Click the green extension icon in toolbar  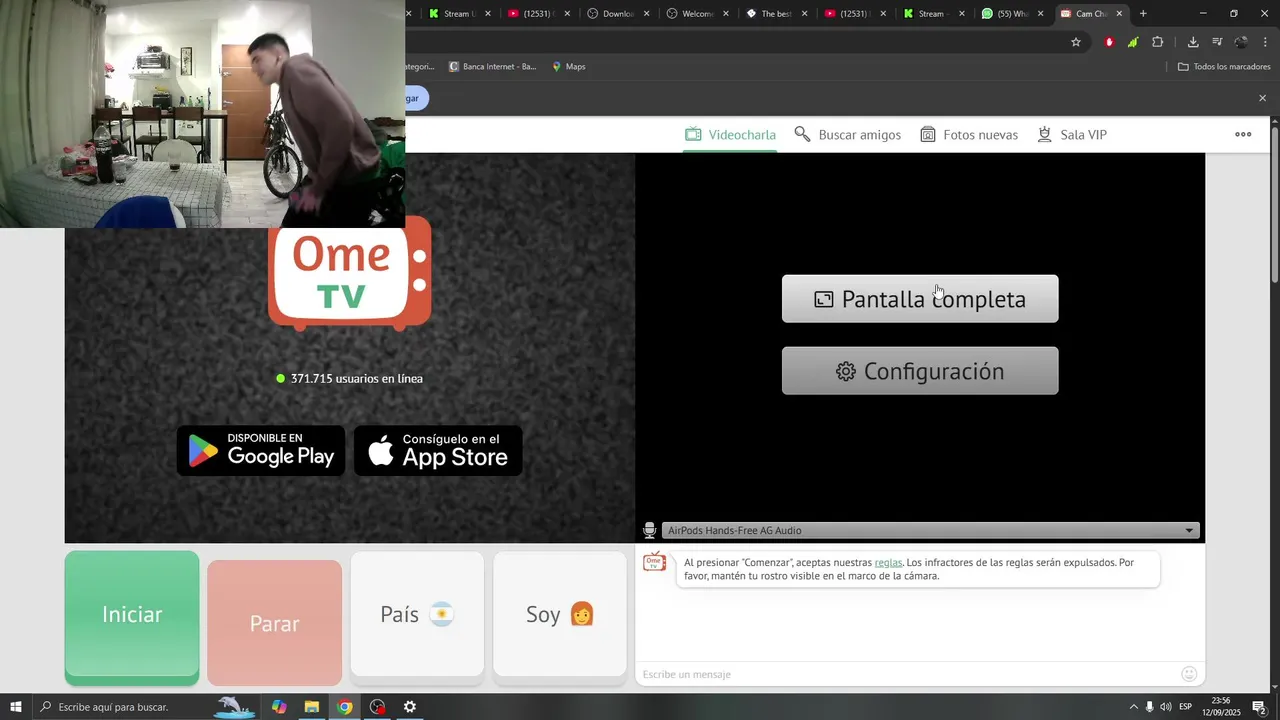click(x=1133, y=42)
